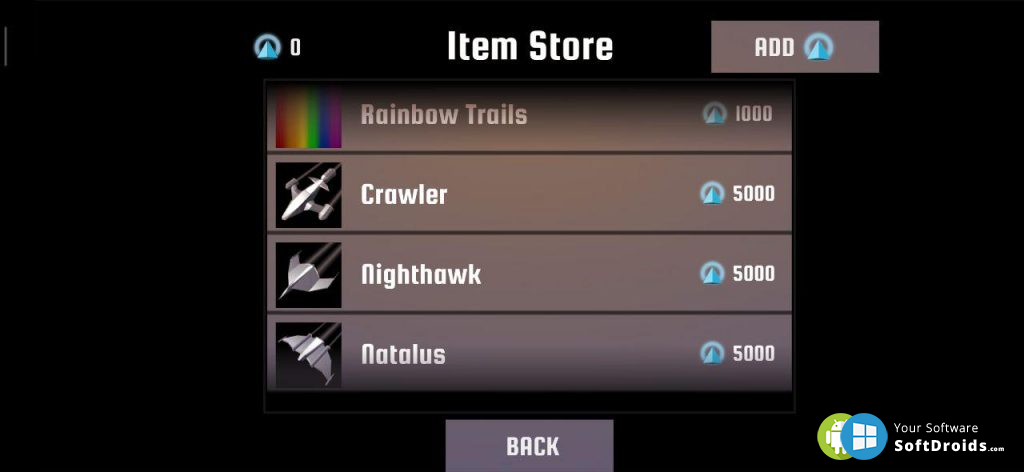Select the Crawler item name
1024x472 pixels.
click(x=404, y=195)
